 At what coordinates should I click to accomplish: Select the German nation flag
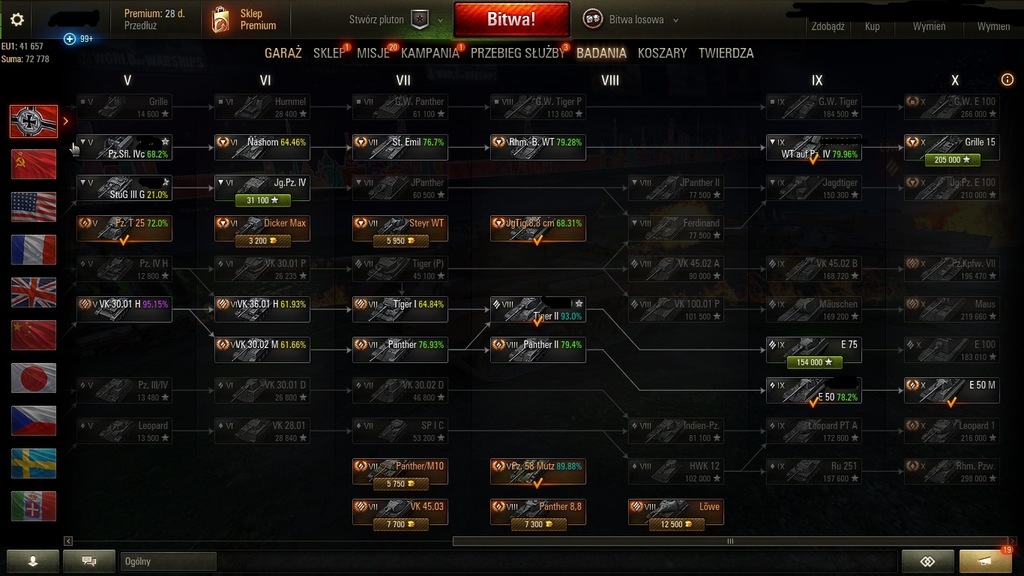pos(33,121)
